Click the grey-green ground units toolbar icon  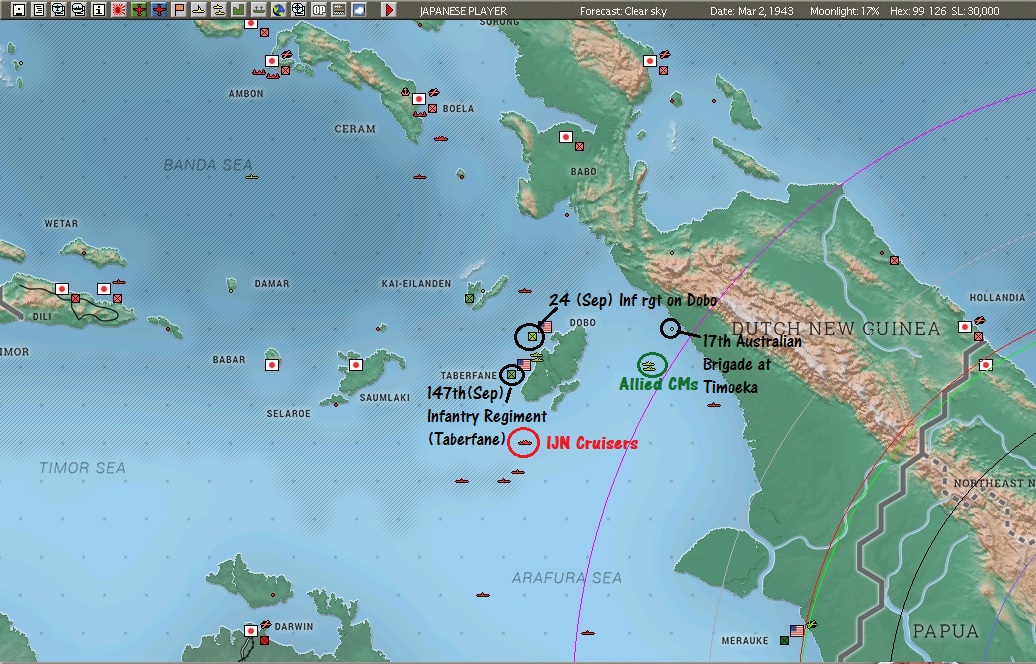point(259,10)
